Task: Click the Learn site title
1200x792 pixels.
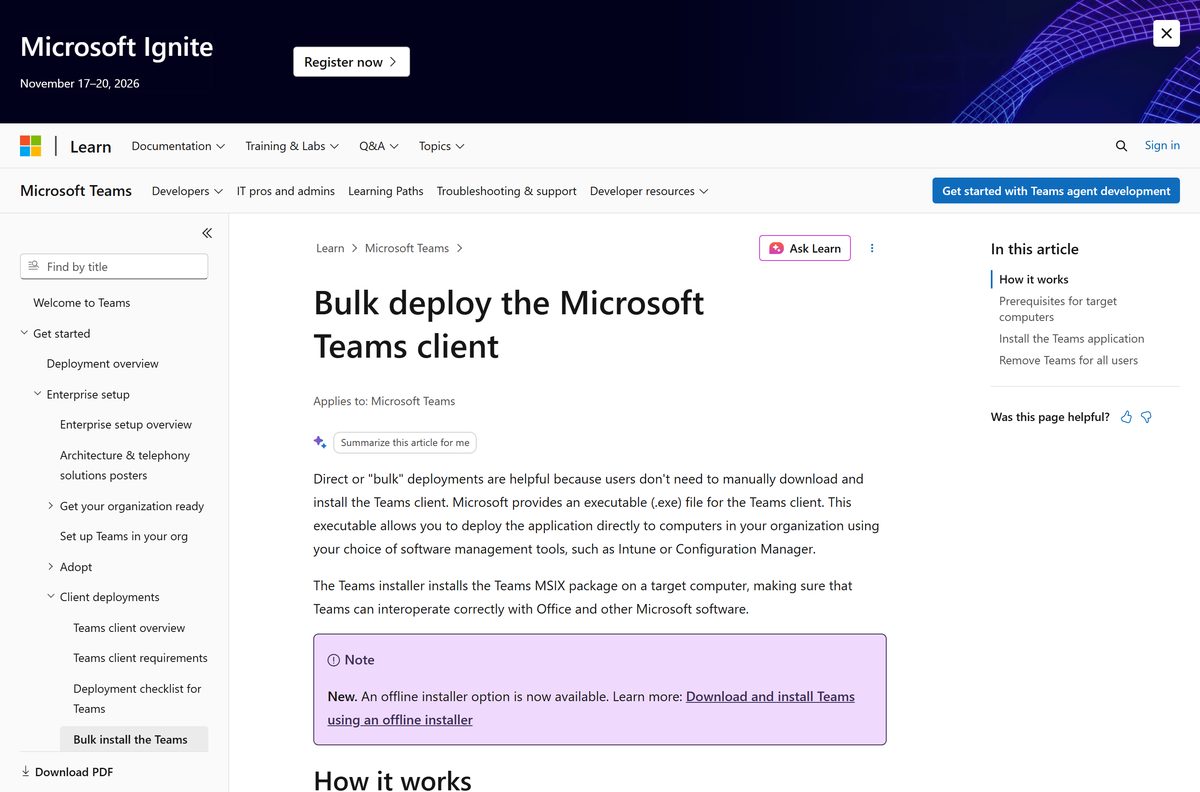Action: pyautogui.click(x=90, y=147)
